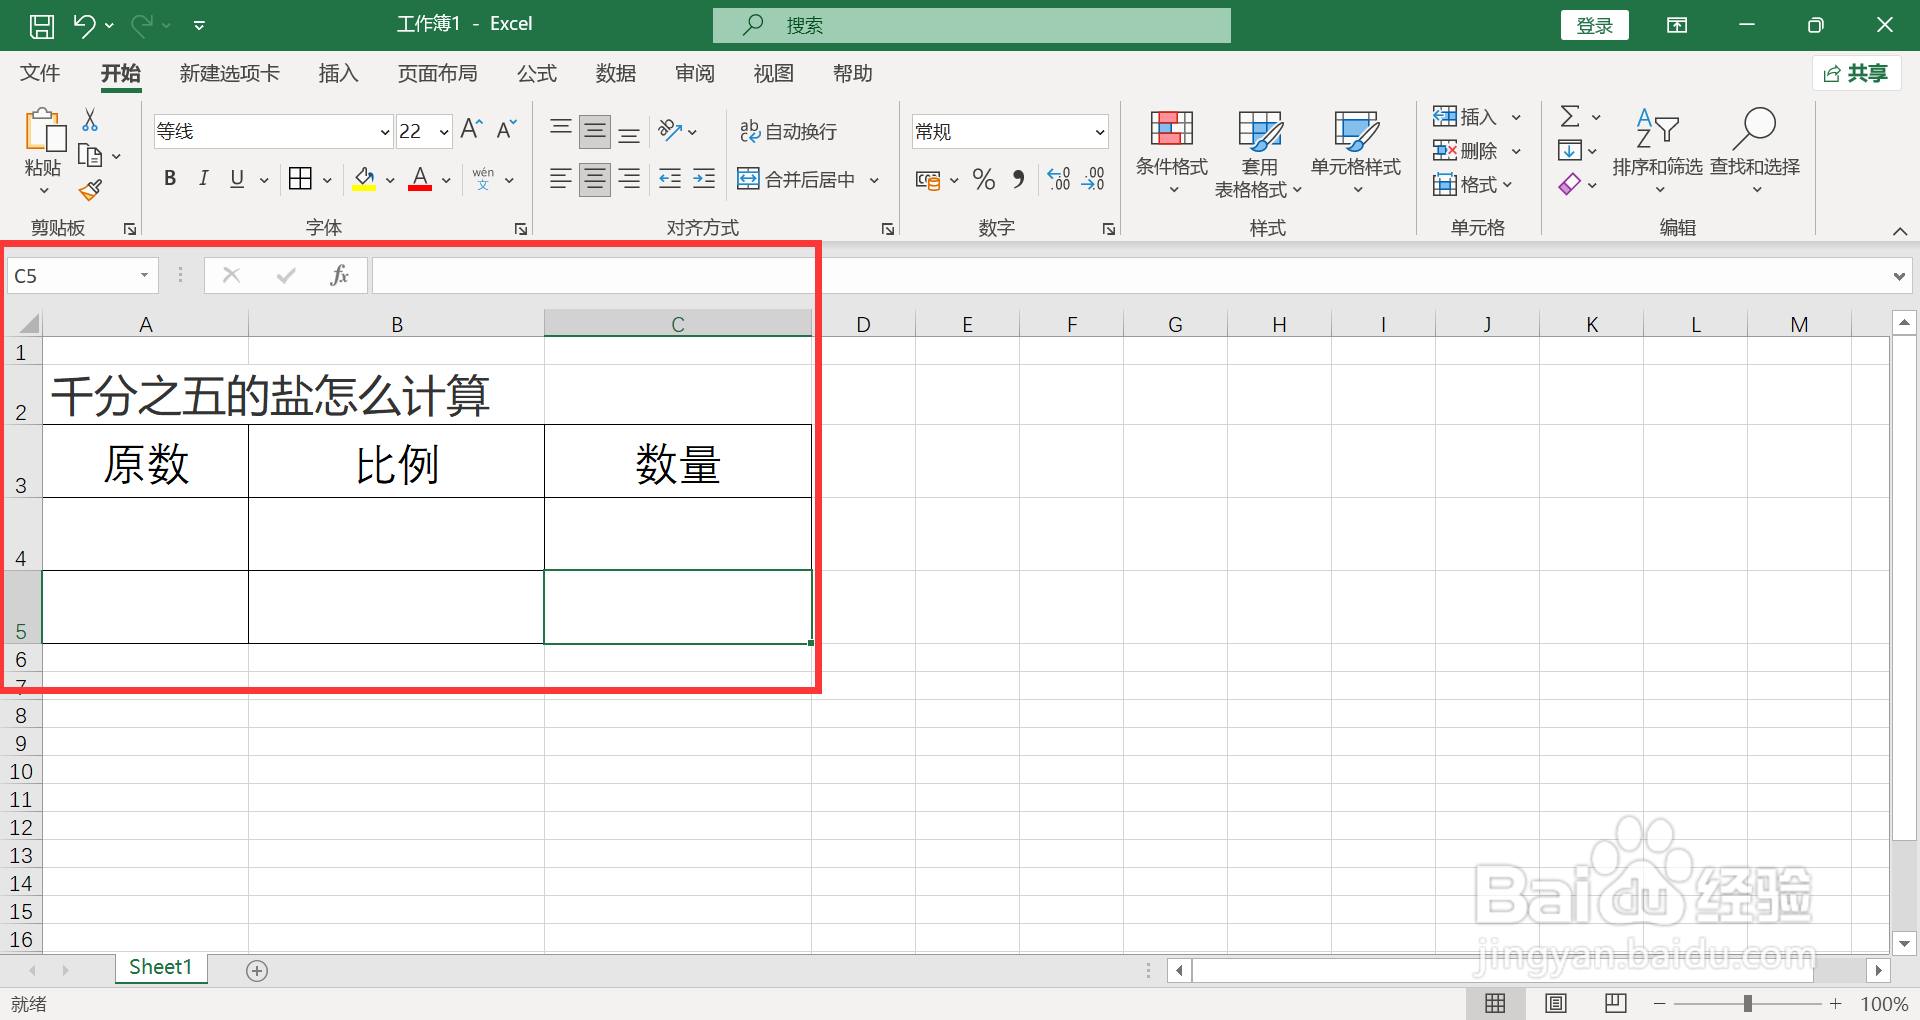
Task: Expand Merge and Center options arrow
Action: point(874,180)
